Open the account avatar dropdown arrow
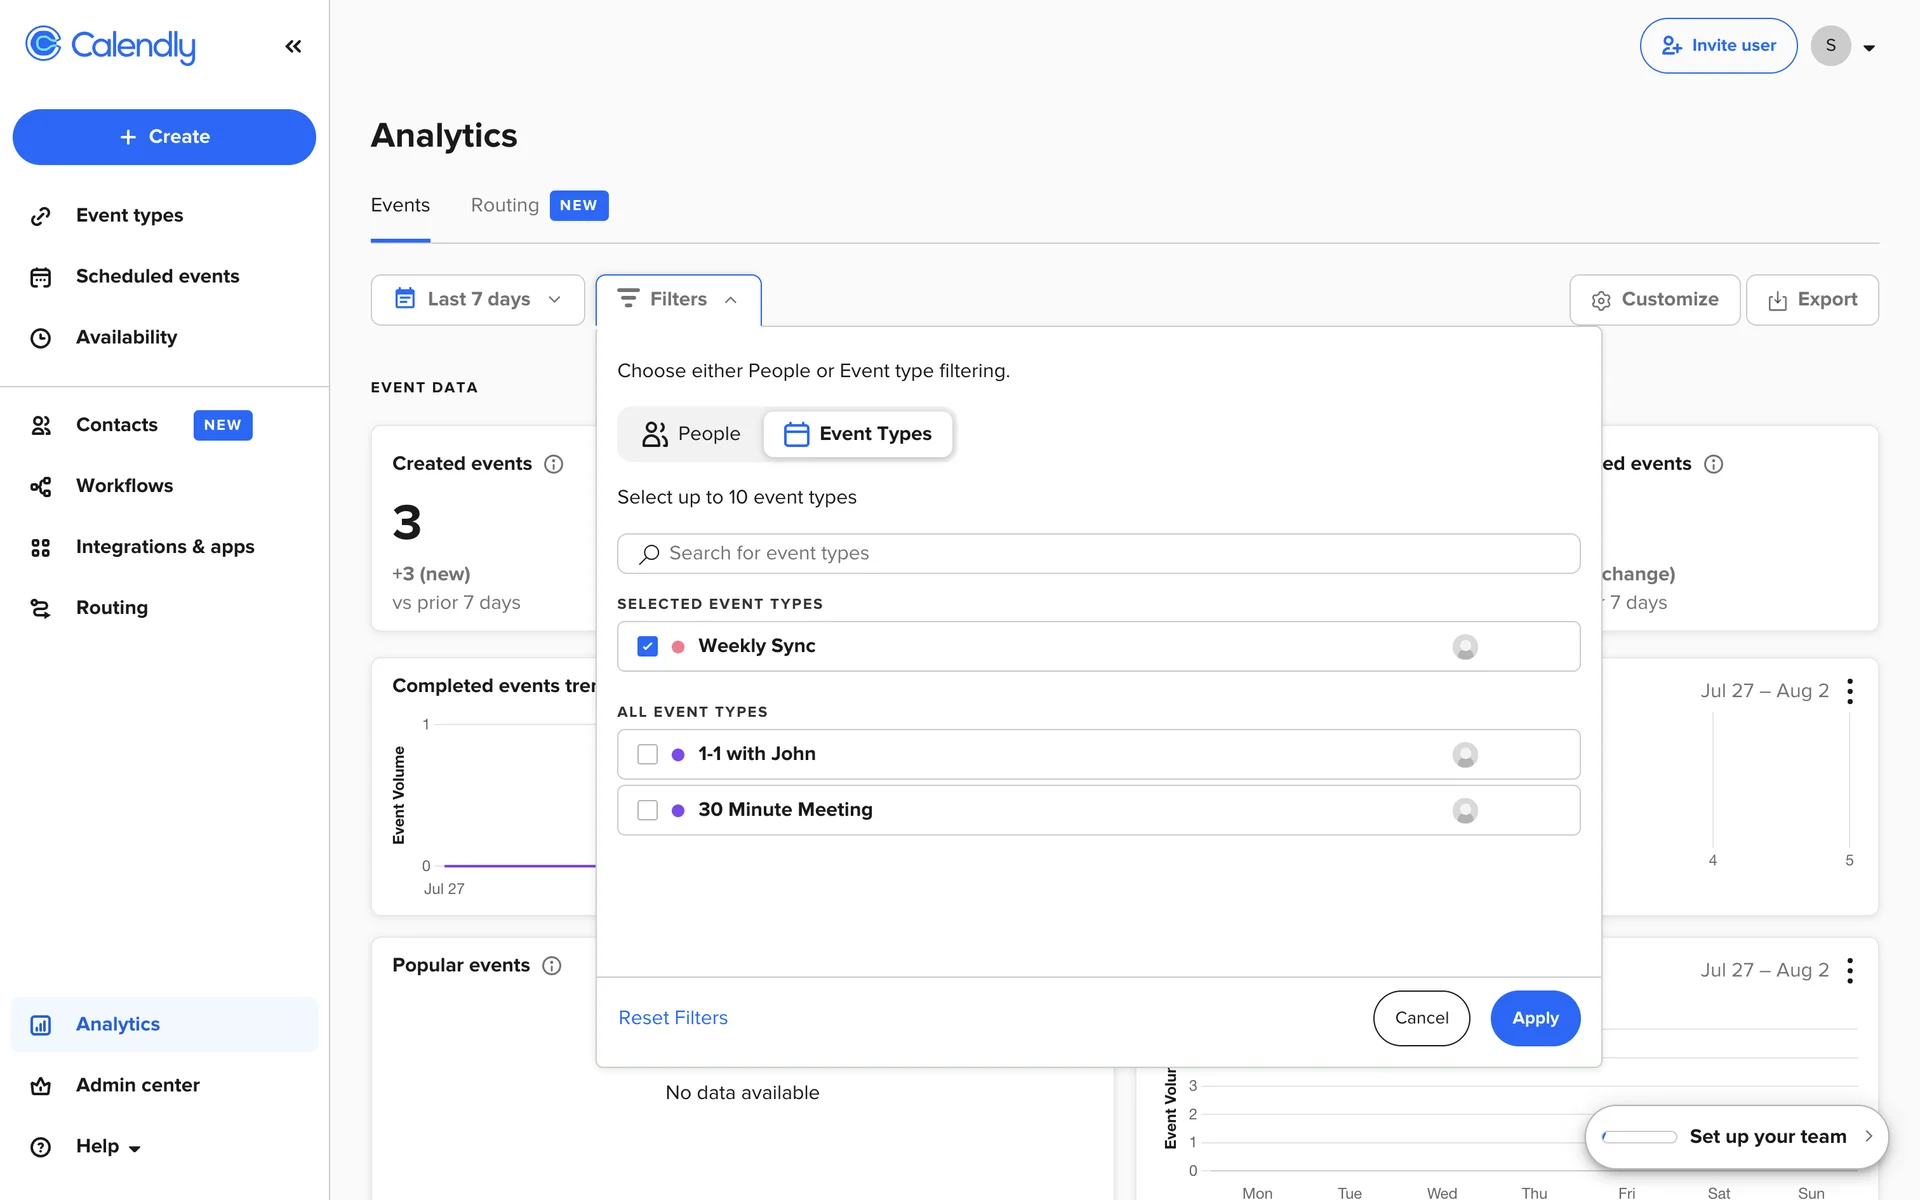 pyautogui.click(x=1869, y=47)
